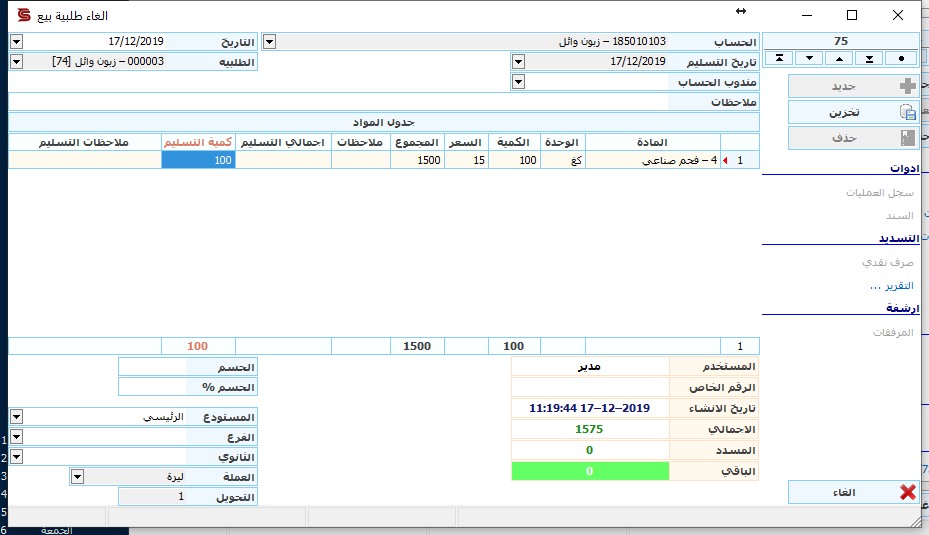This screenshot has height=535, width=929.
Task: Click the red X icon on الغاء
Action: point(907,492)
